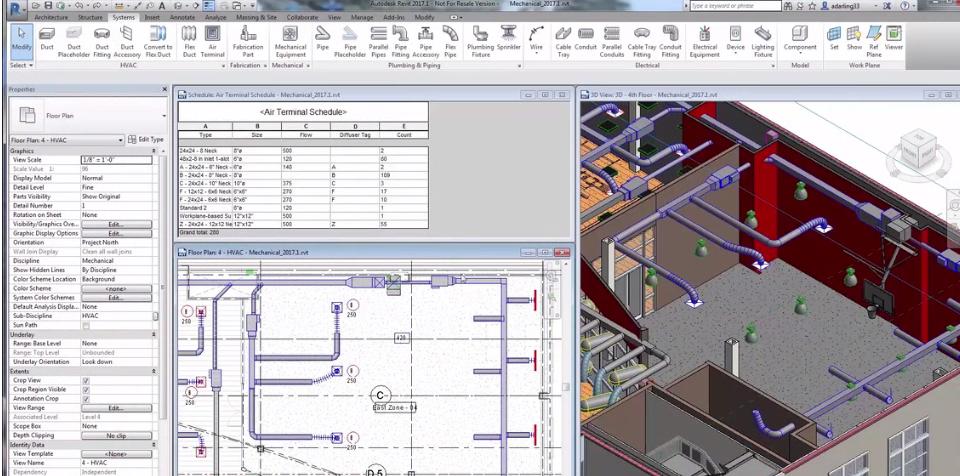Toggle the Annotation Crop checkbox

tap(86, 399)
